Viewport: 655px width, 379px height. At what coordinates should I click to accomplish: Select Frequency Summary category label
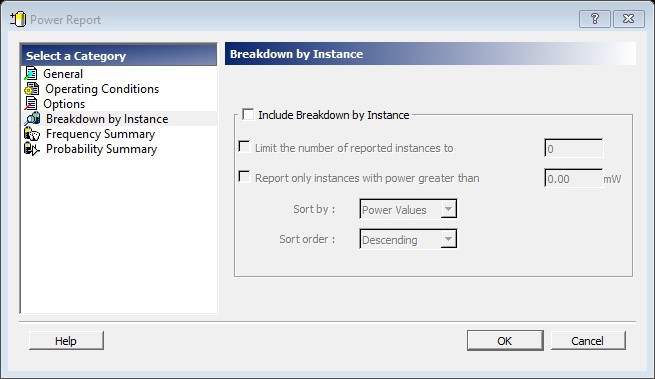pos(101,134)
